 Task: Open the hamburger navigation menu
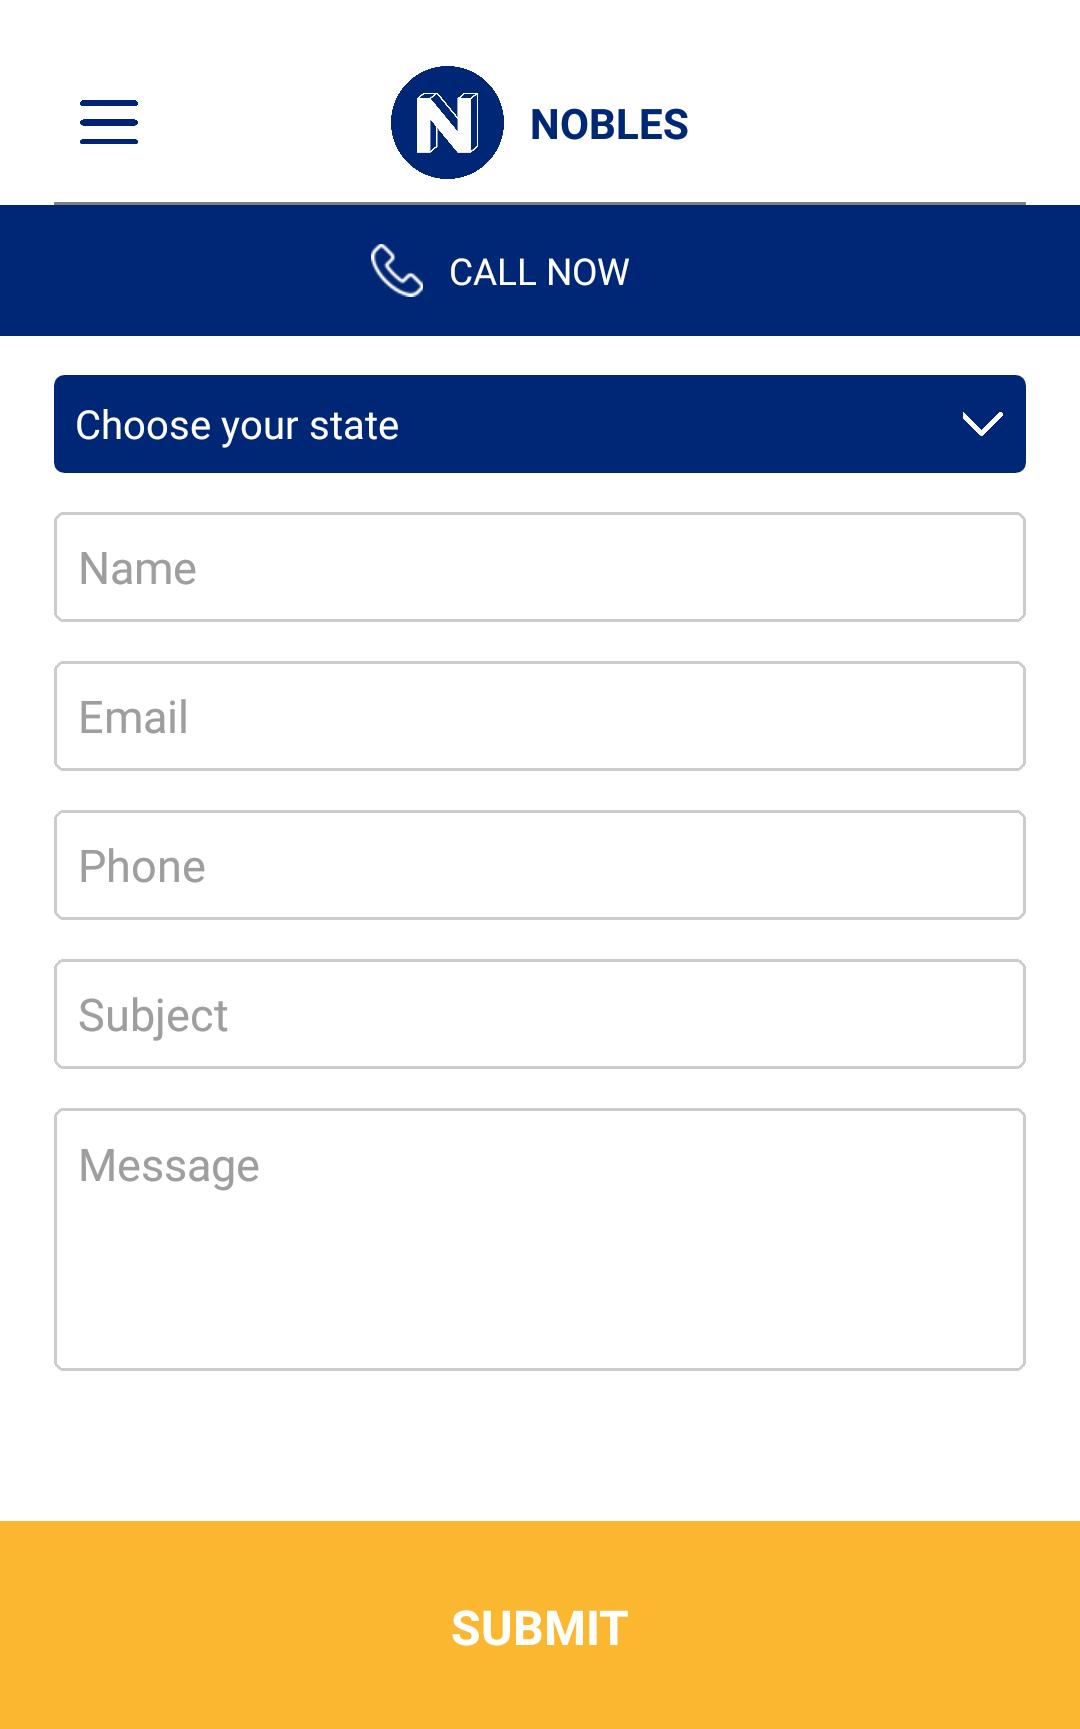tap(109, 122)
